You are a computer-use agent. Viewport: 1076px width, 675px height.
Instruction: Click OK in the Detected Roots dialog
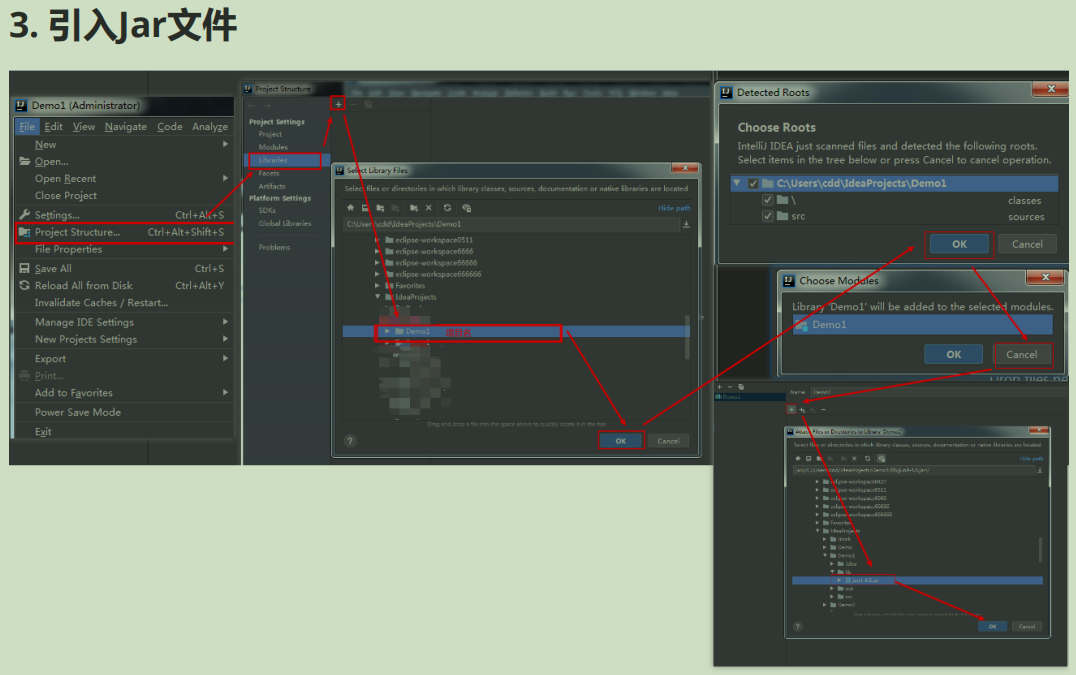(959, 244)
